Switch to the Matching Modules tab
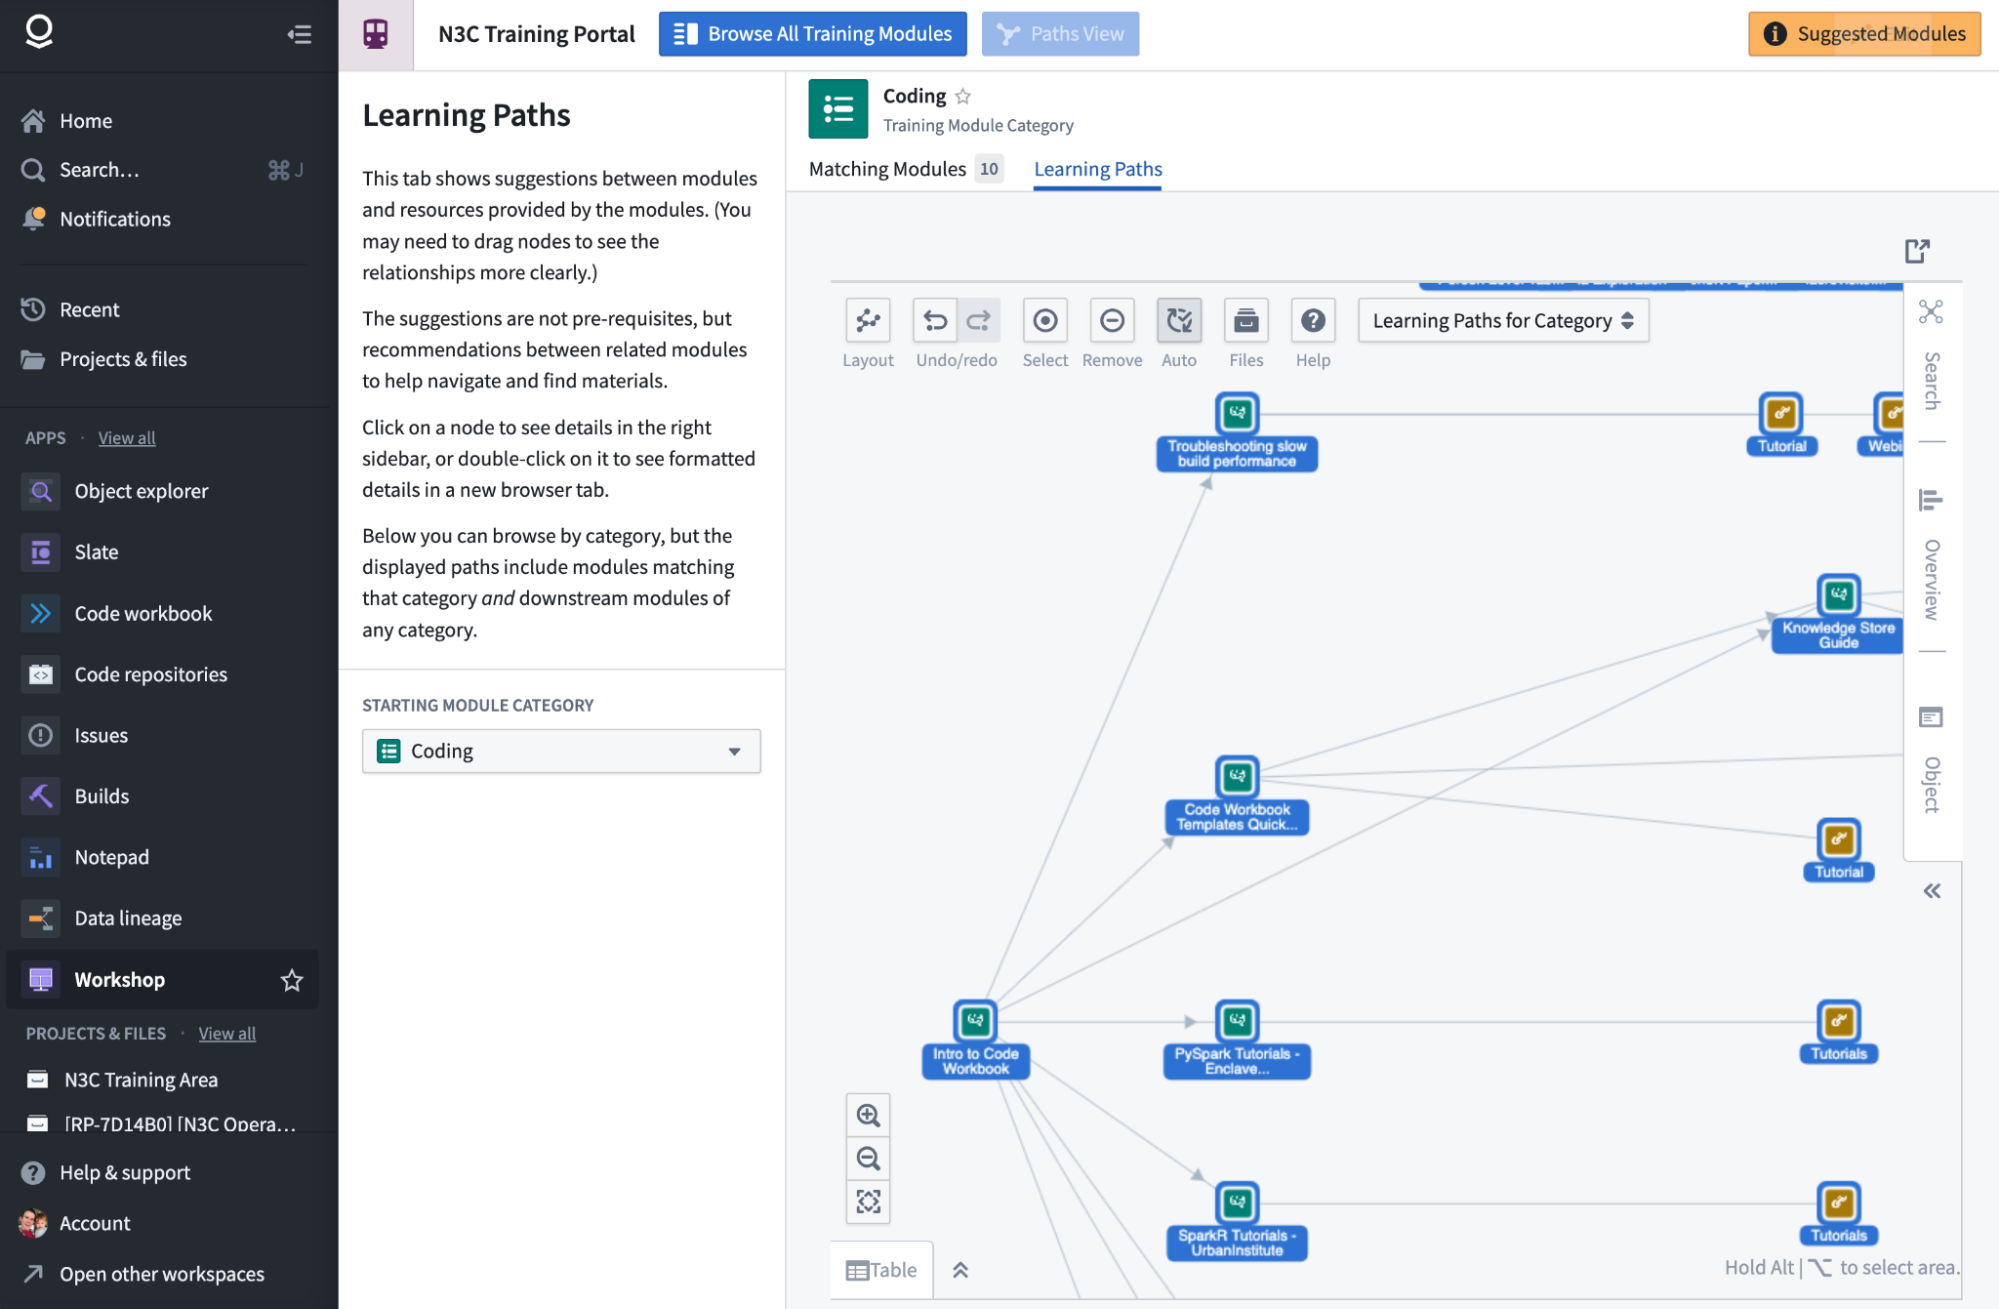This screenshot has height=1309, width=1999. pyautogui.click(x=887, y=169)
